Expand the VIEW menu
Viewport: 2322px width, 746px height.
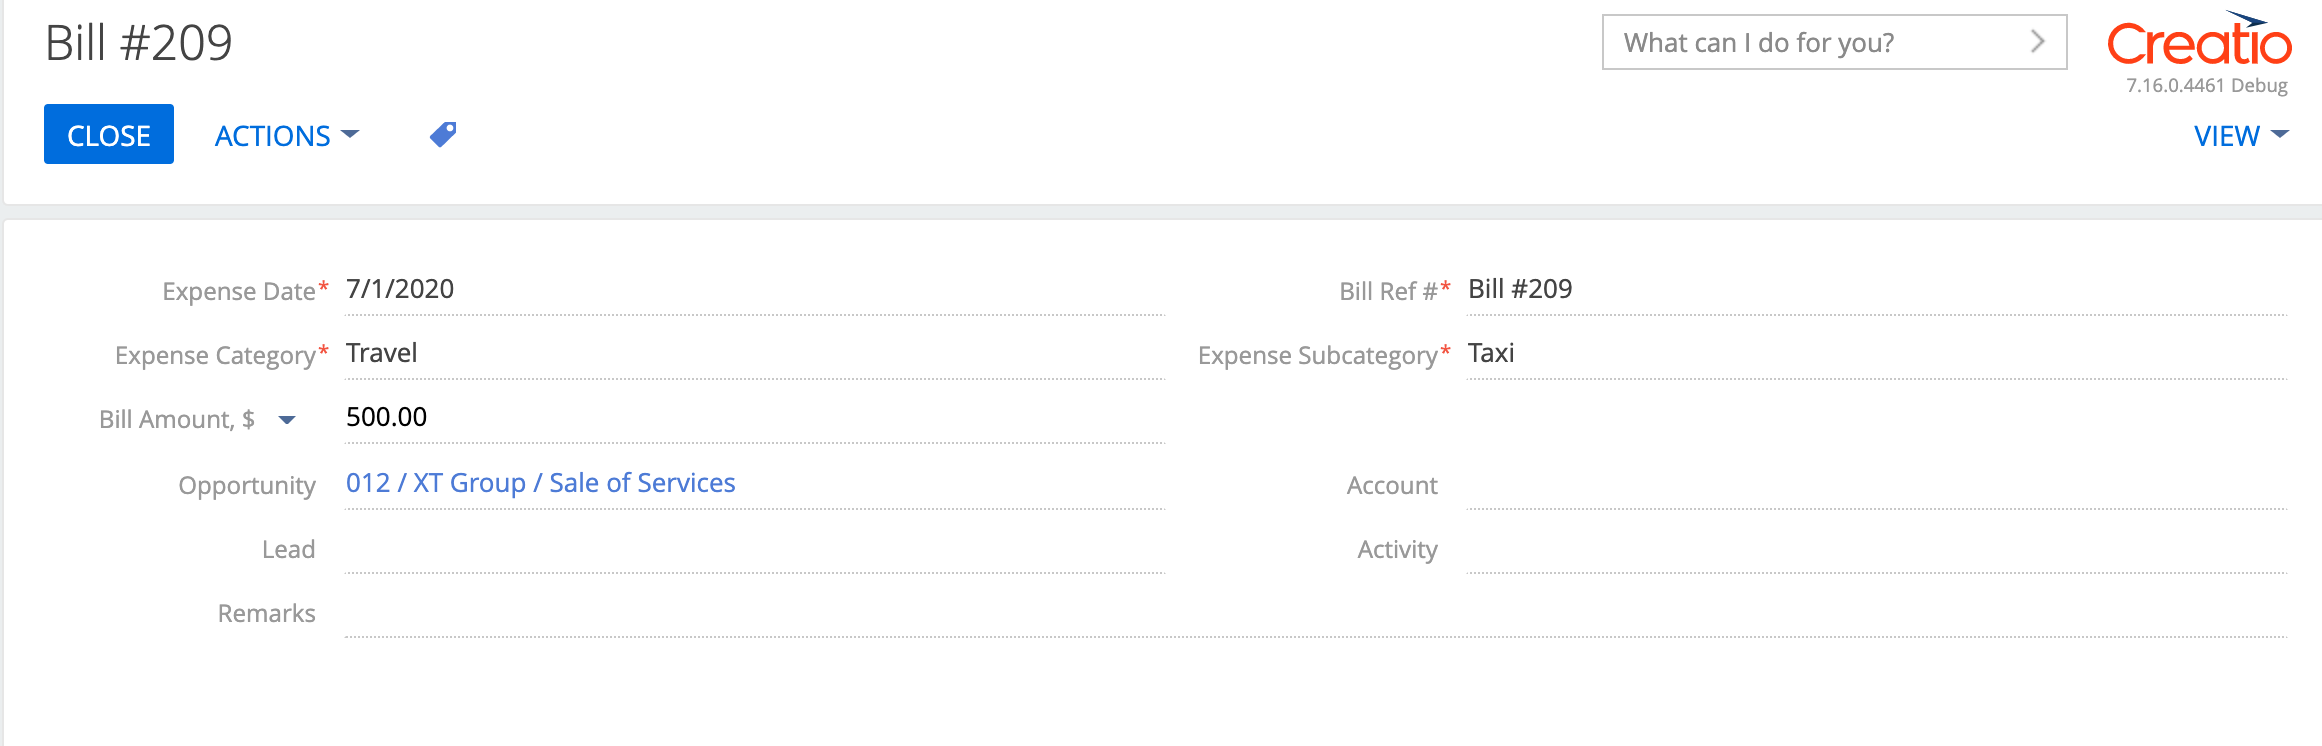(2240, 135)
